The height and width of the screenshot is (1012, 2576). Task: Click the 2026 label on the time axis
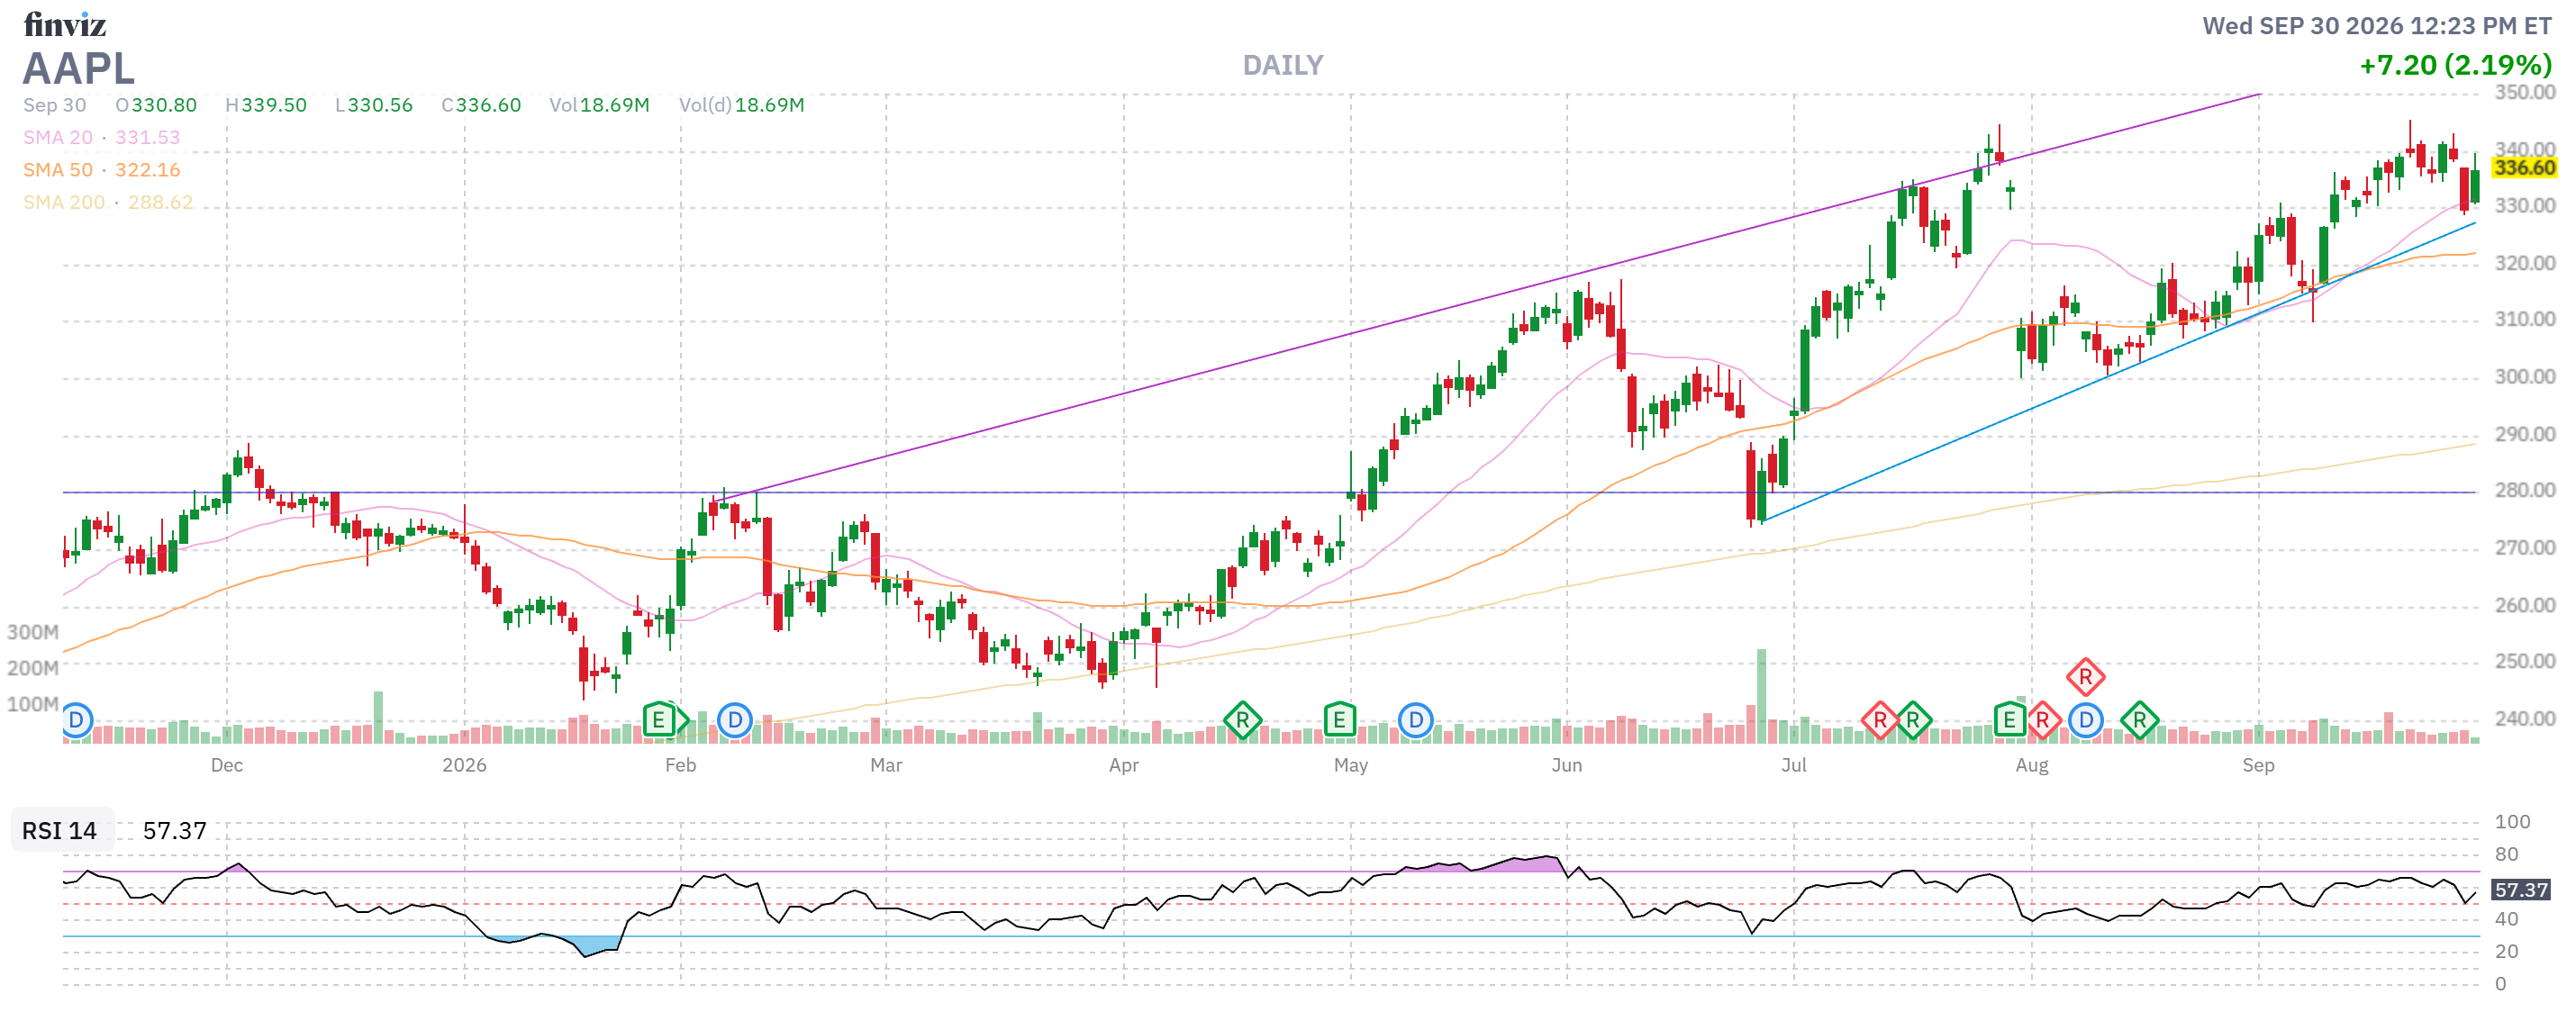point(465,765)
